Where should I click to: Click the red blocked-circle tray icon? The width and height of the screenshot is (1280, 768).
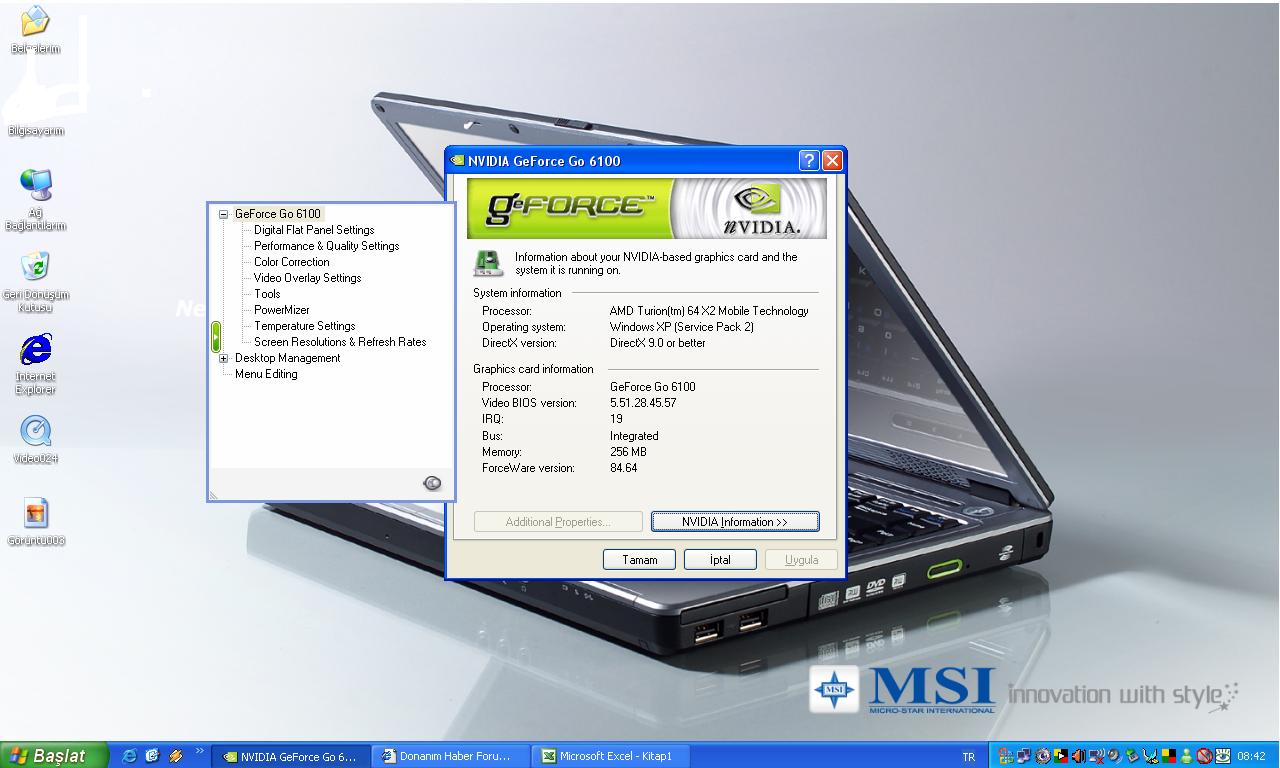point(1204,756)
